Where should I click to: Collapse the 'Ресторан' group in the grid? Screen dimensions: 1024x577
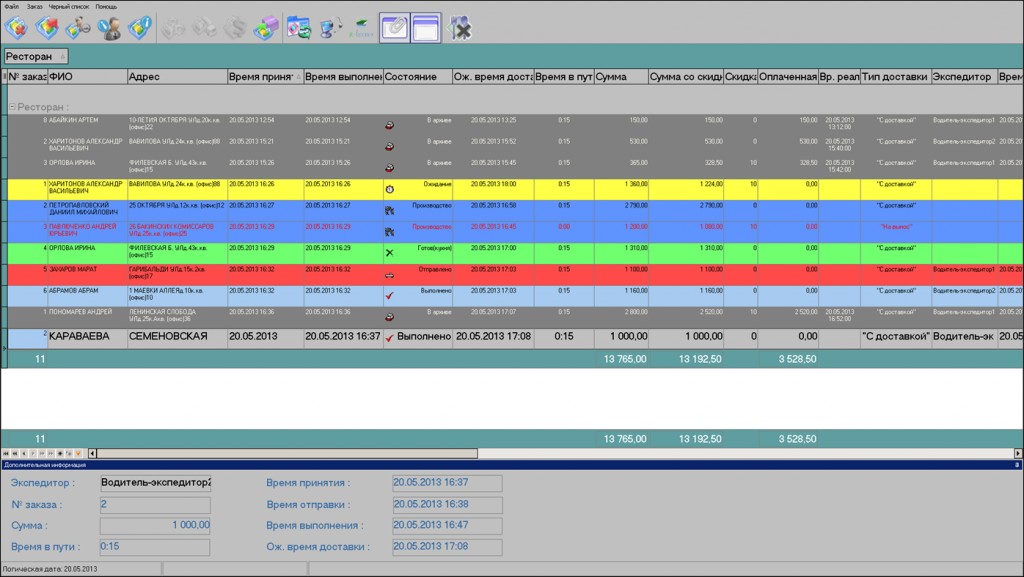coord(12,107)
